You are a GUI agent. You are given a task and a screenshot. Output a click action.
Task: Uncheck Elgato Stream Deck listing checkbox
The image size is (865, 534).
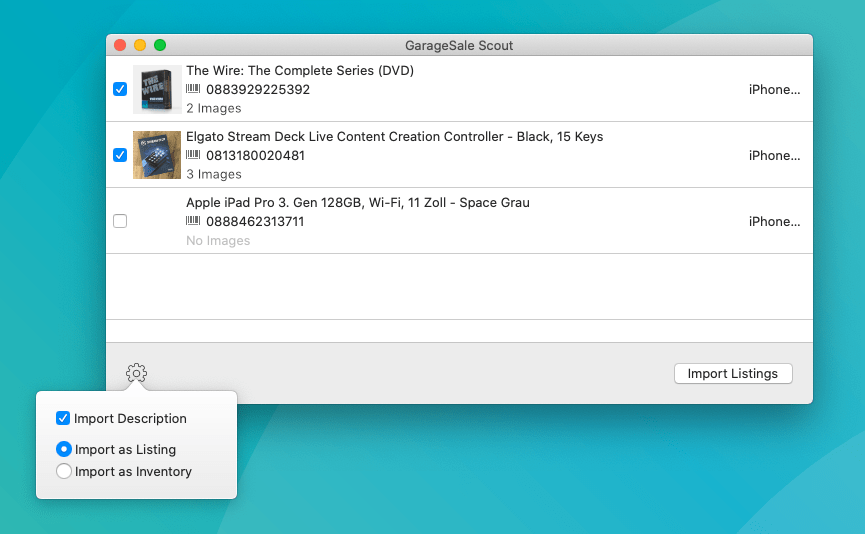[x=120, y=155]
